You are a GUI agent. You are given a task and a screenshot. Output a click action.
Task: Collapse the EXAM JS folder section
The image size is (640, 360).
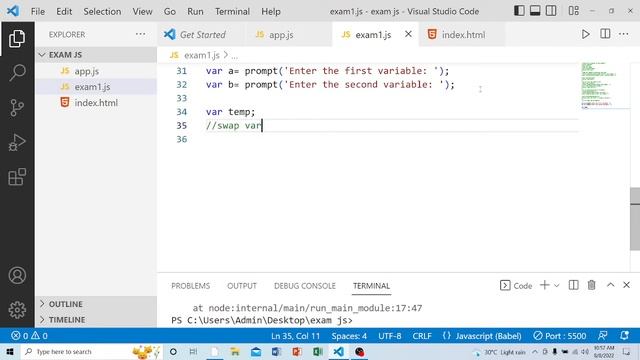96,55
